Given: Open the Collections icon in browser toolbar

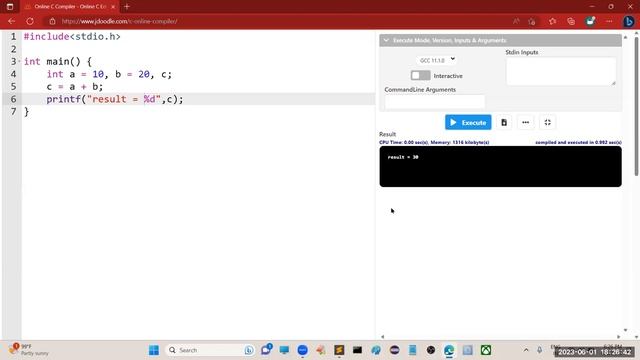Looking at the screenshot, I should point(571,21).
